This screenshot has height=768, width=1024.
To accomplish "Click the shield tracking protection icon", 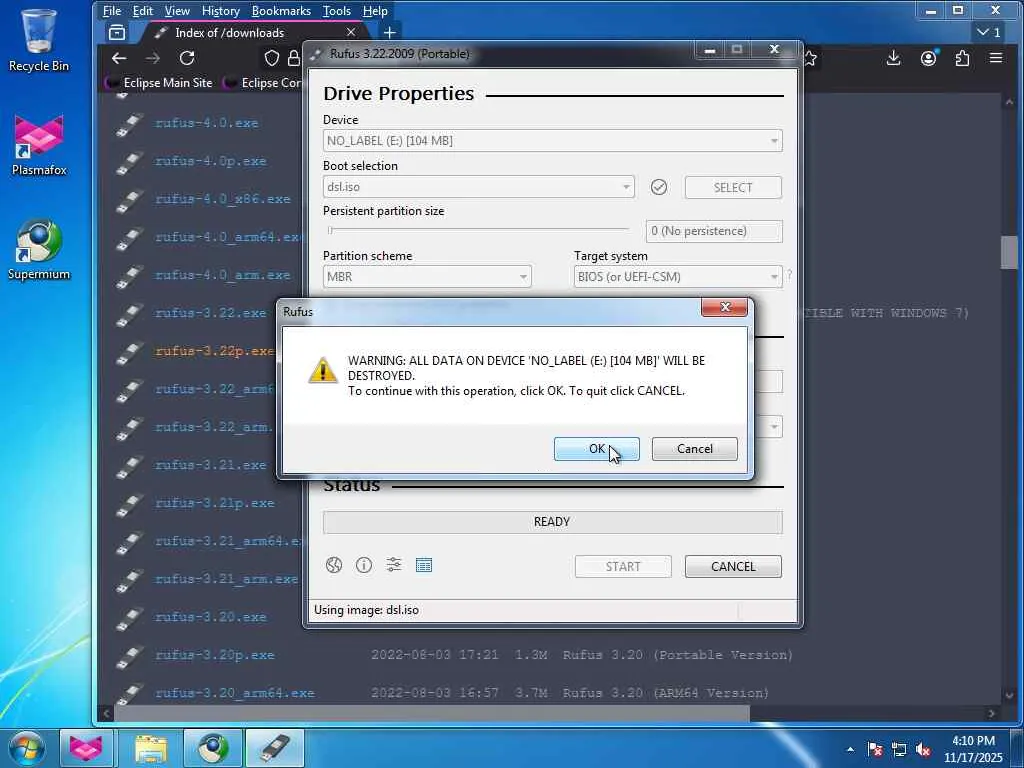I will click(x=272, y=58).
